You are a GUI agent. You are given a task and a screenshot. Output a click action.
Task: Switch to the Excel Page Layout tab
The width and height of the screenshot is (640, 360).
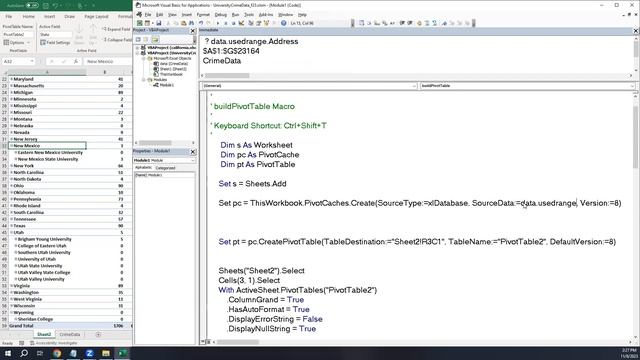(96, 17)
